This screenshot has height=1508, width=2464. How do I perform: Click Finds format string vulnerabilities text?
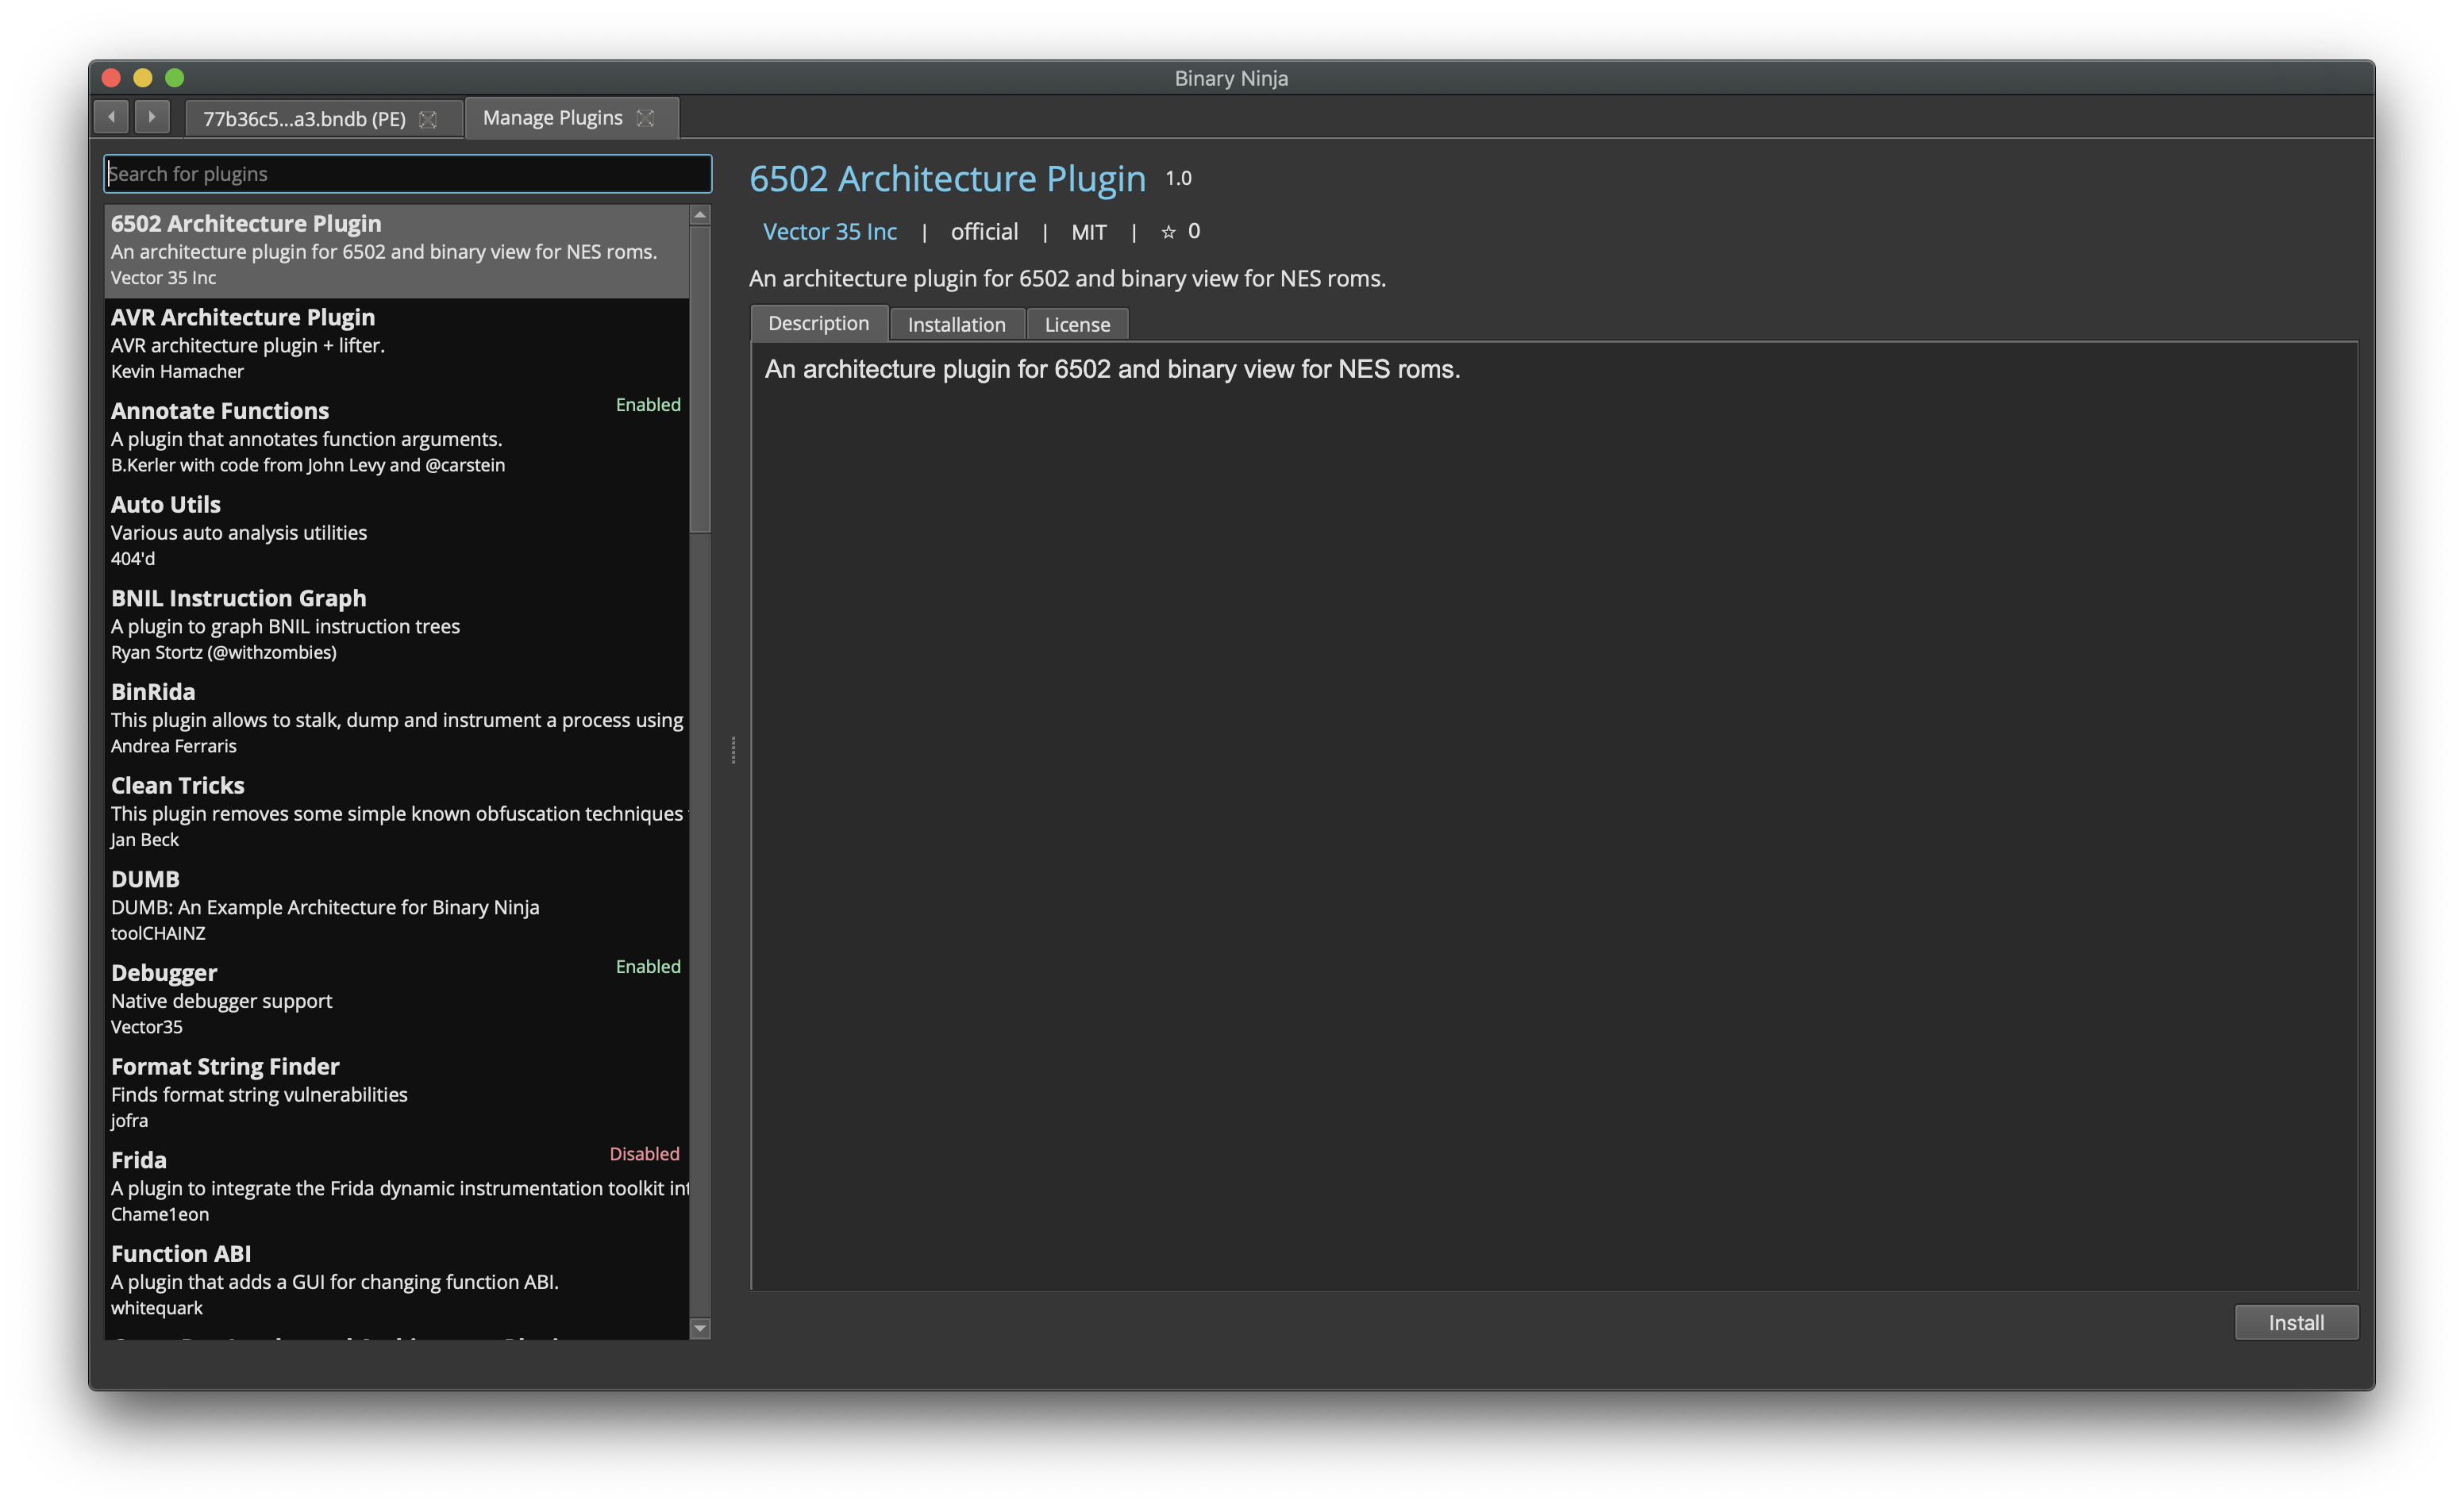[259, 1095]
